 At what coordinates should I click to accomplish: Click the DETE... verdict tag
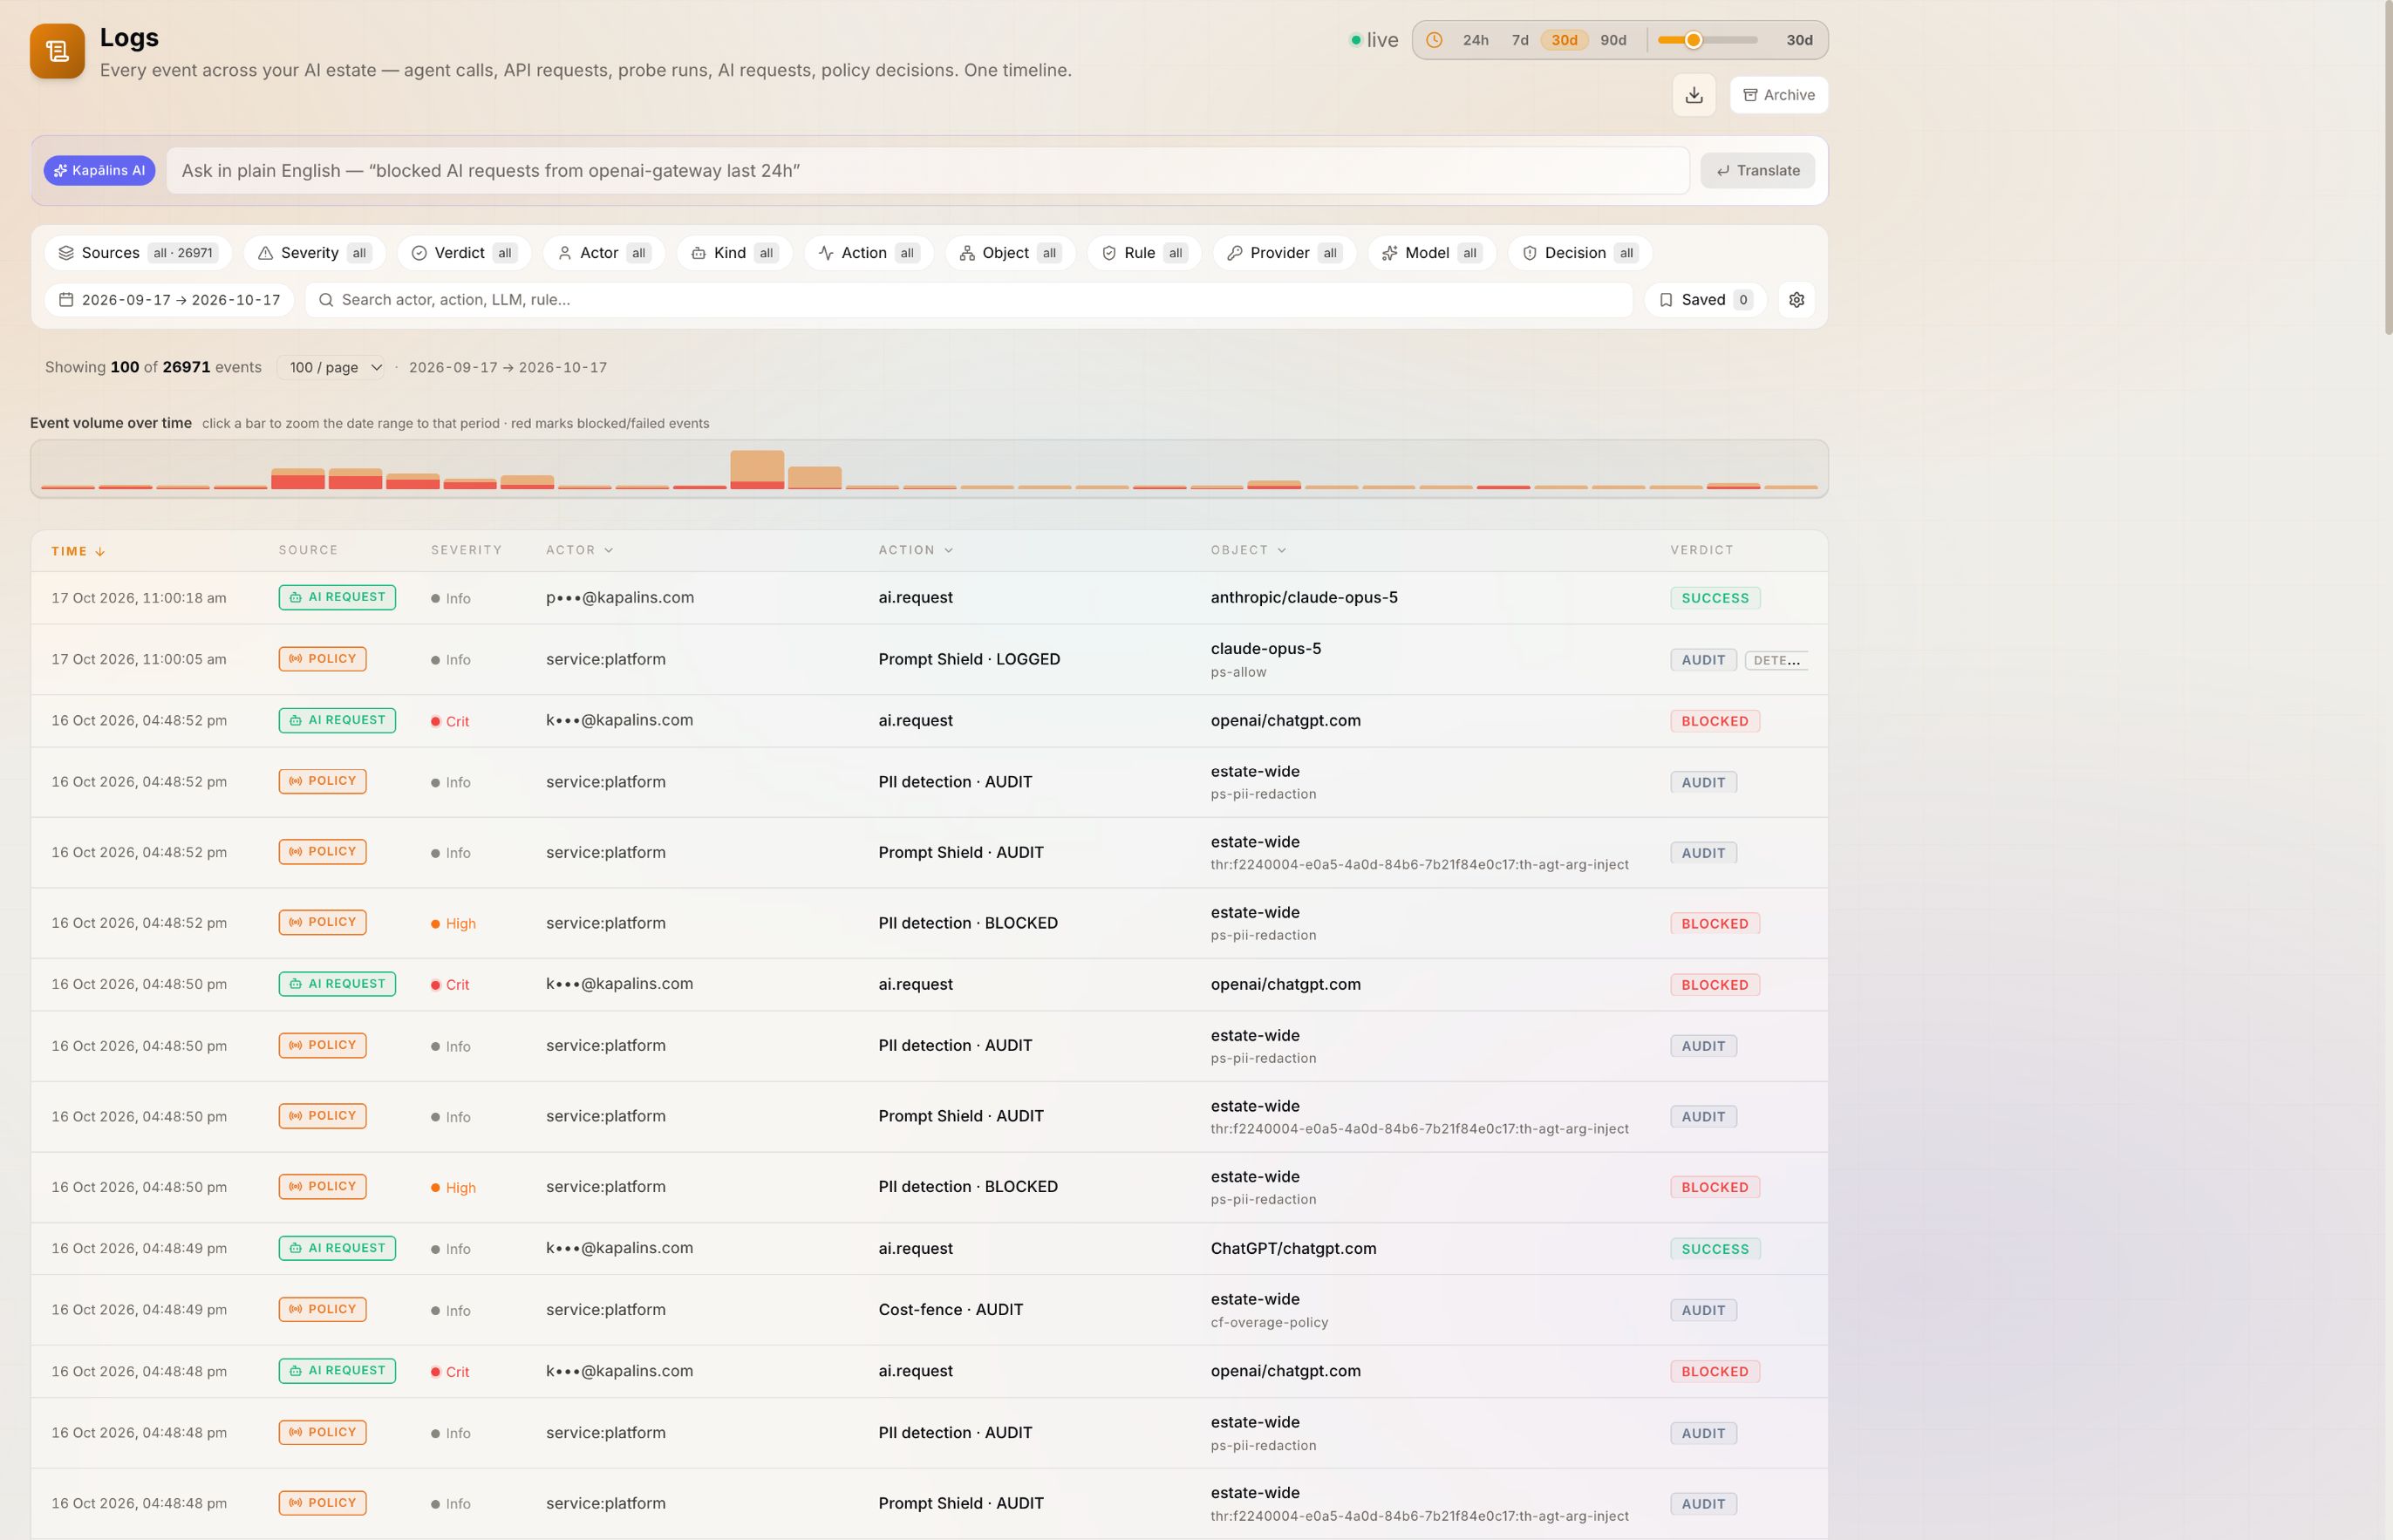click(1776, 660)
